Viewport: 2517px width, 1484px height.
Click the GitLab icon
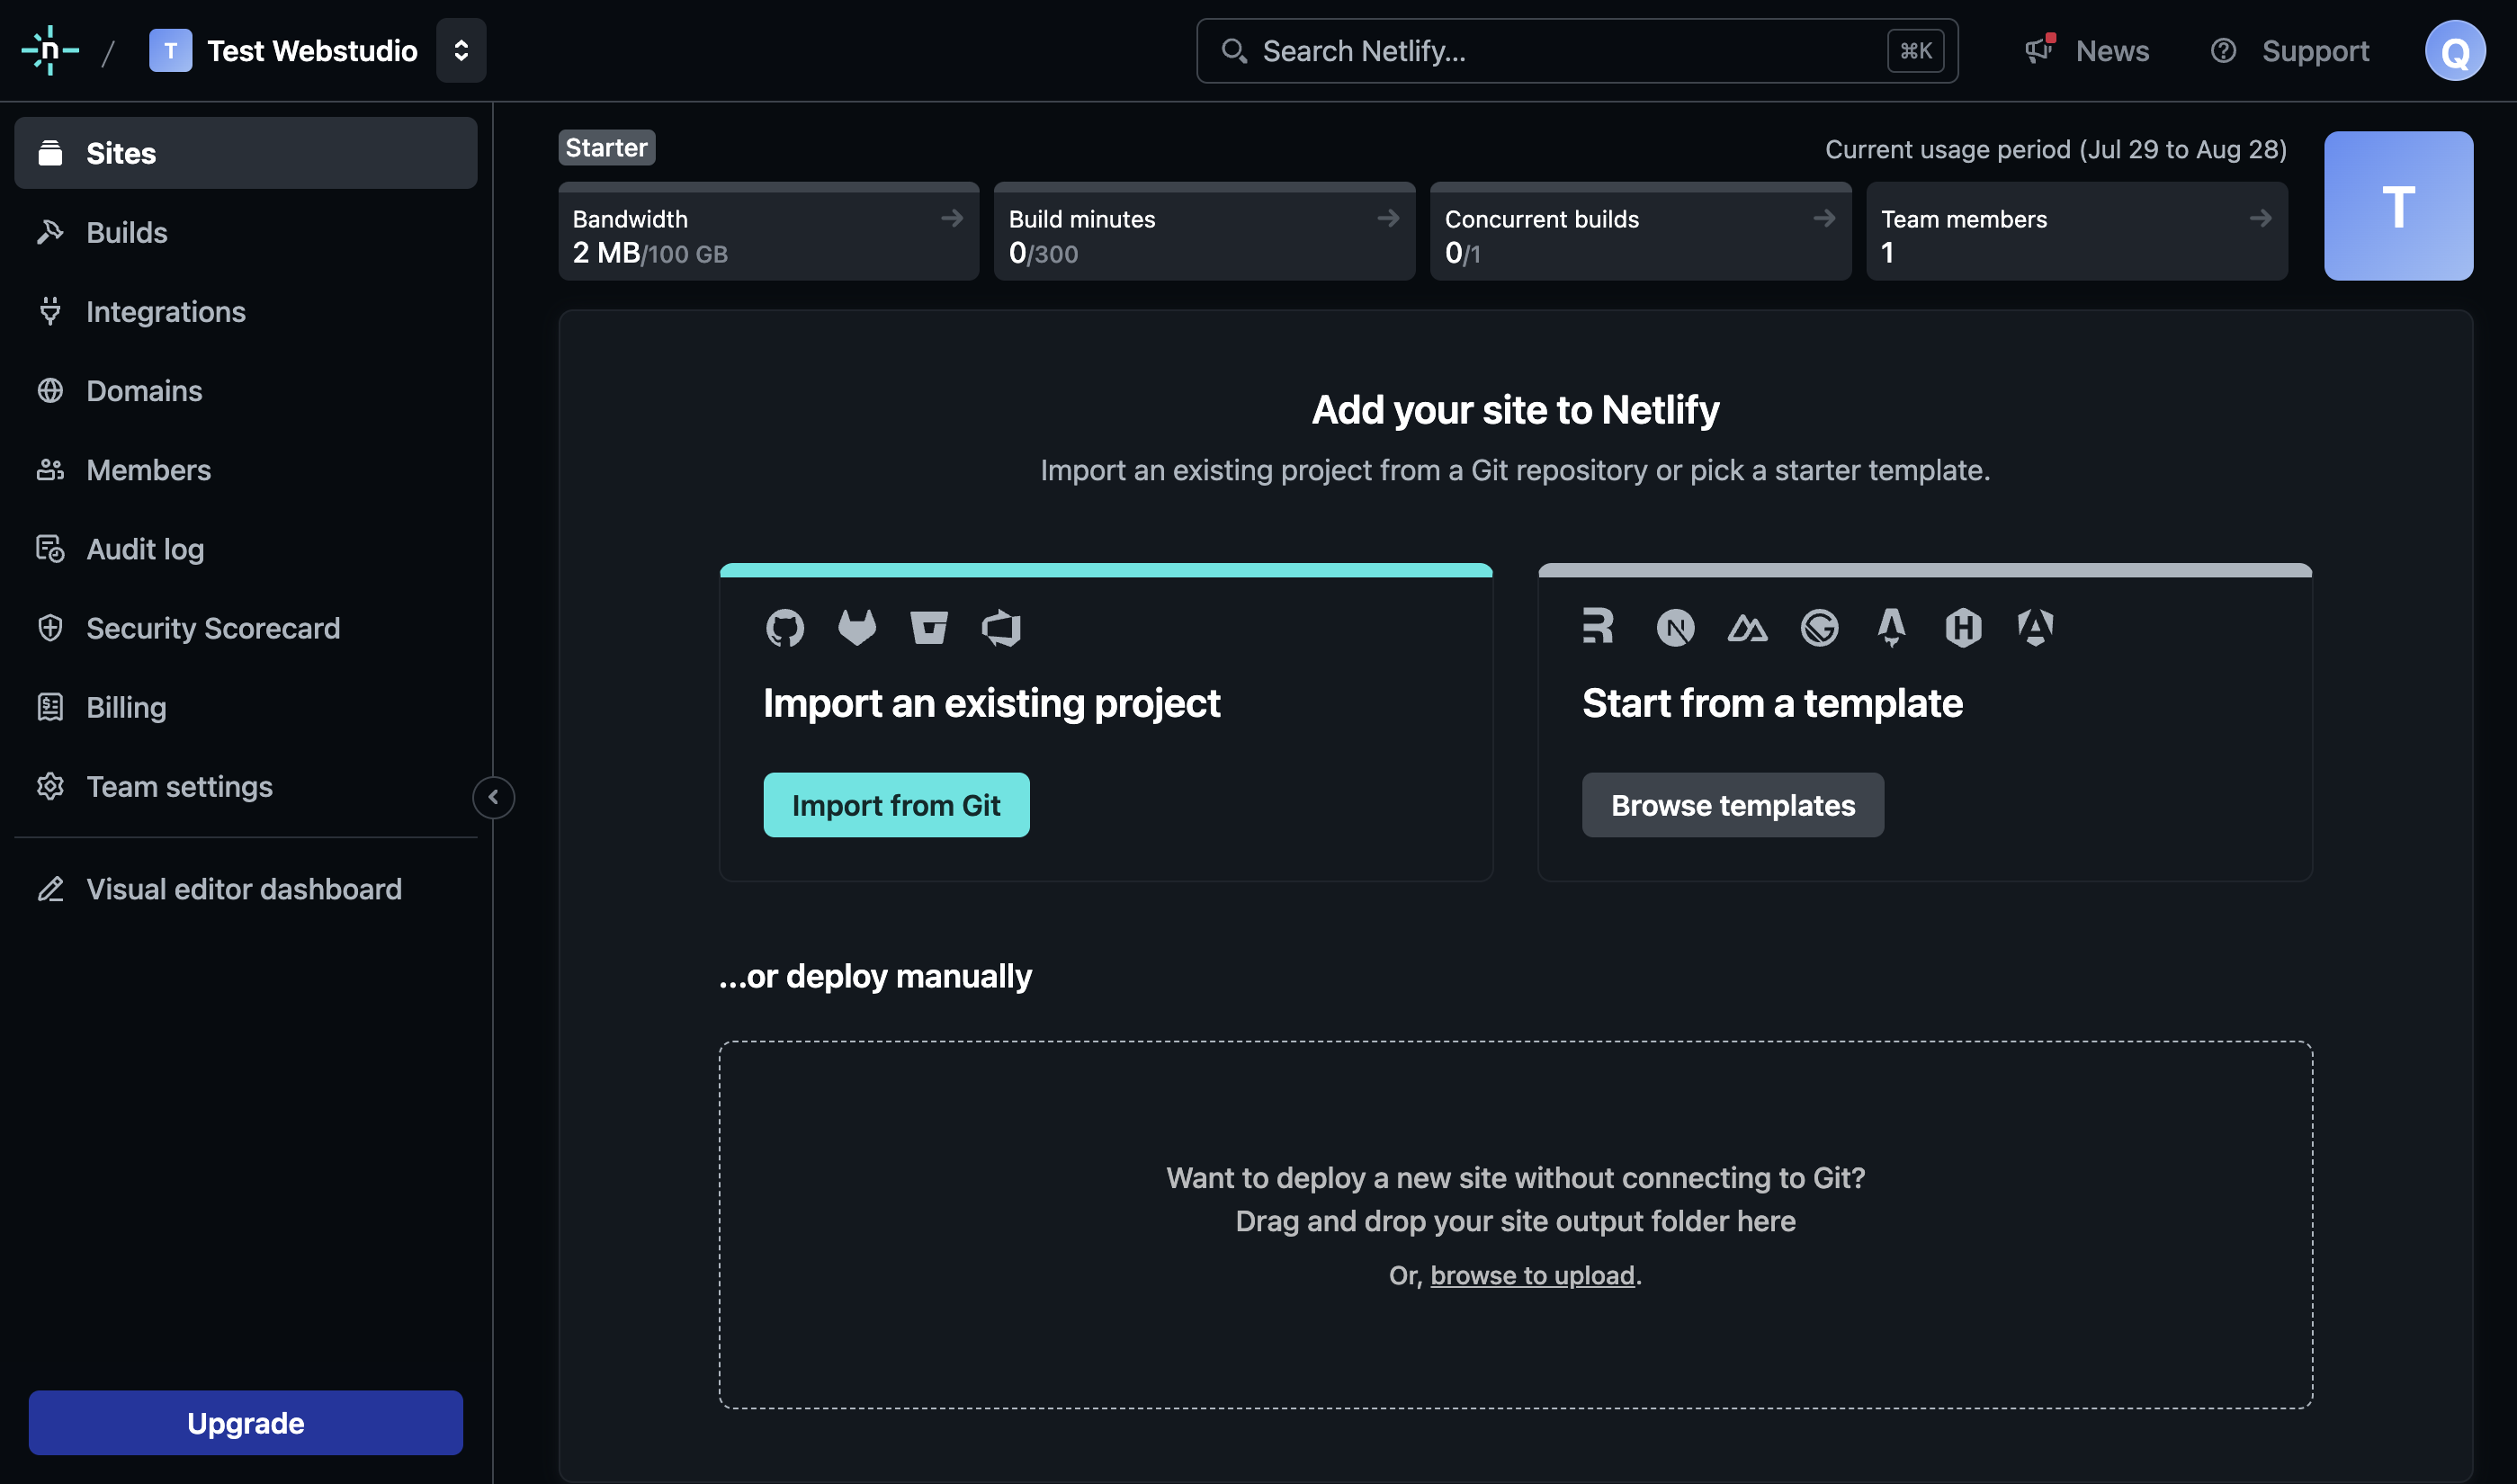857,628
